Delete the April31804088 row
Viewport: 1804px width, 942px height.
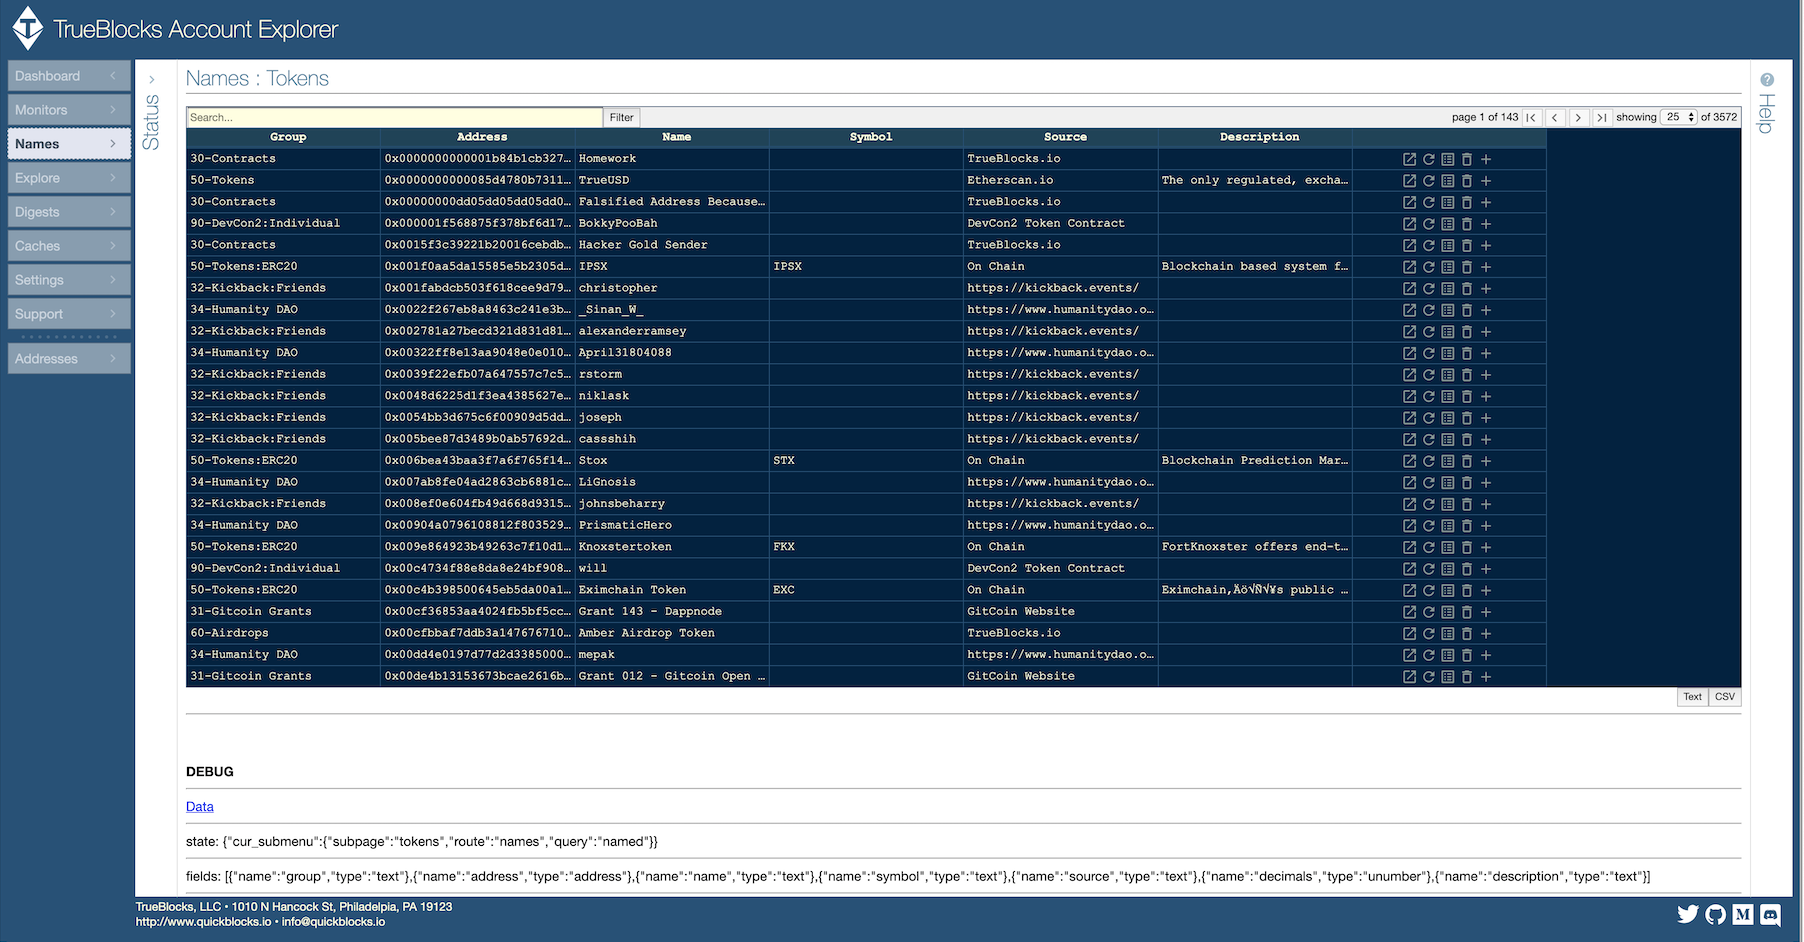point(1466,353)
